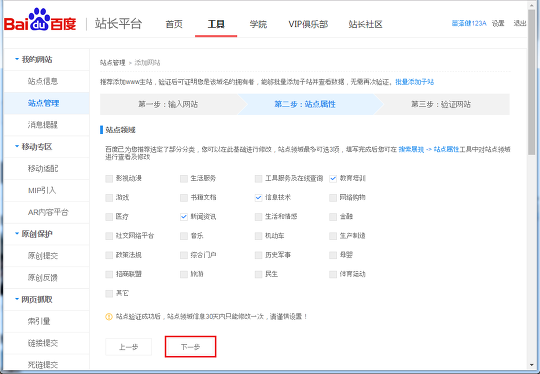
Task: Check the 影视动漫 checkbox
Action: coord(109,178)
